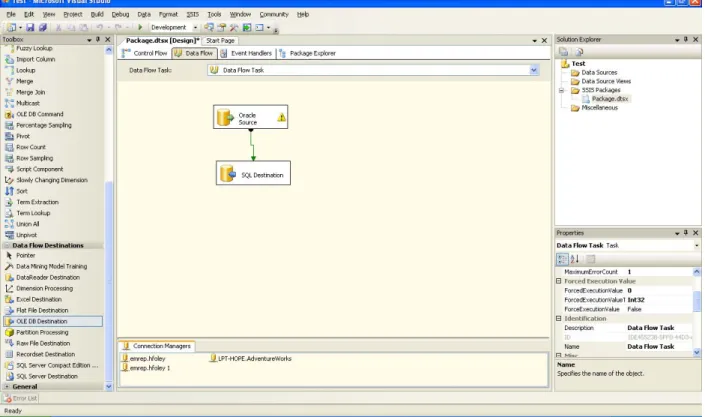Select the Connection Managers tab

pos(157,346)
